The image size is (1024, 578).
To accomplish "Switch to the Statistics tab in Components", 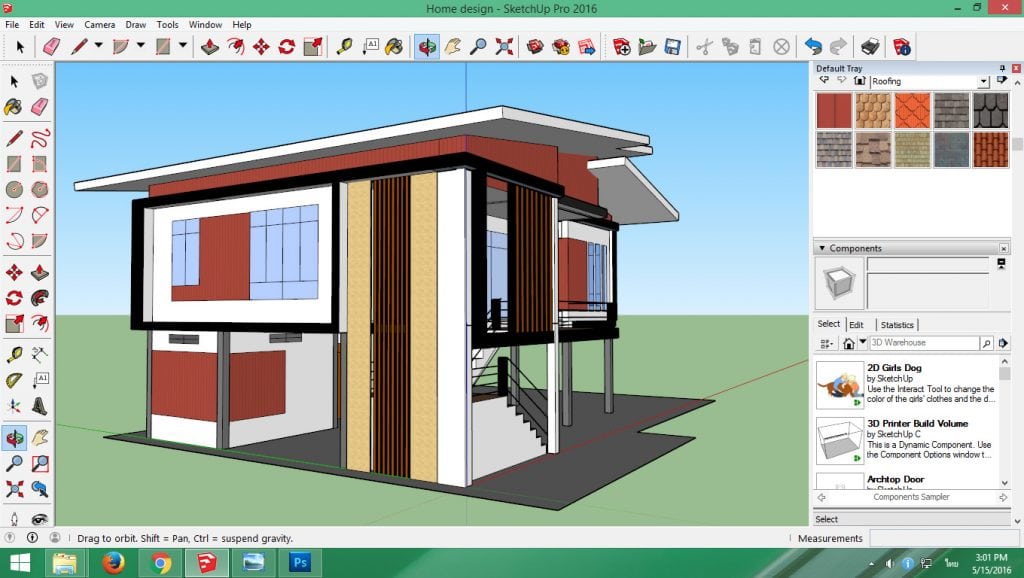I will [x=897, y=325].
